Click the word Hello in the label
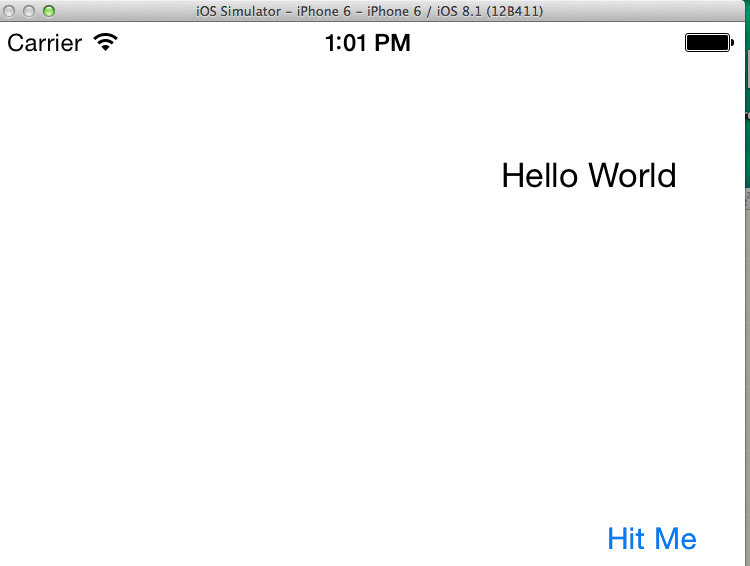Image resolution: width=750 pixels, height=566 pixels. (x=540, y=176)
